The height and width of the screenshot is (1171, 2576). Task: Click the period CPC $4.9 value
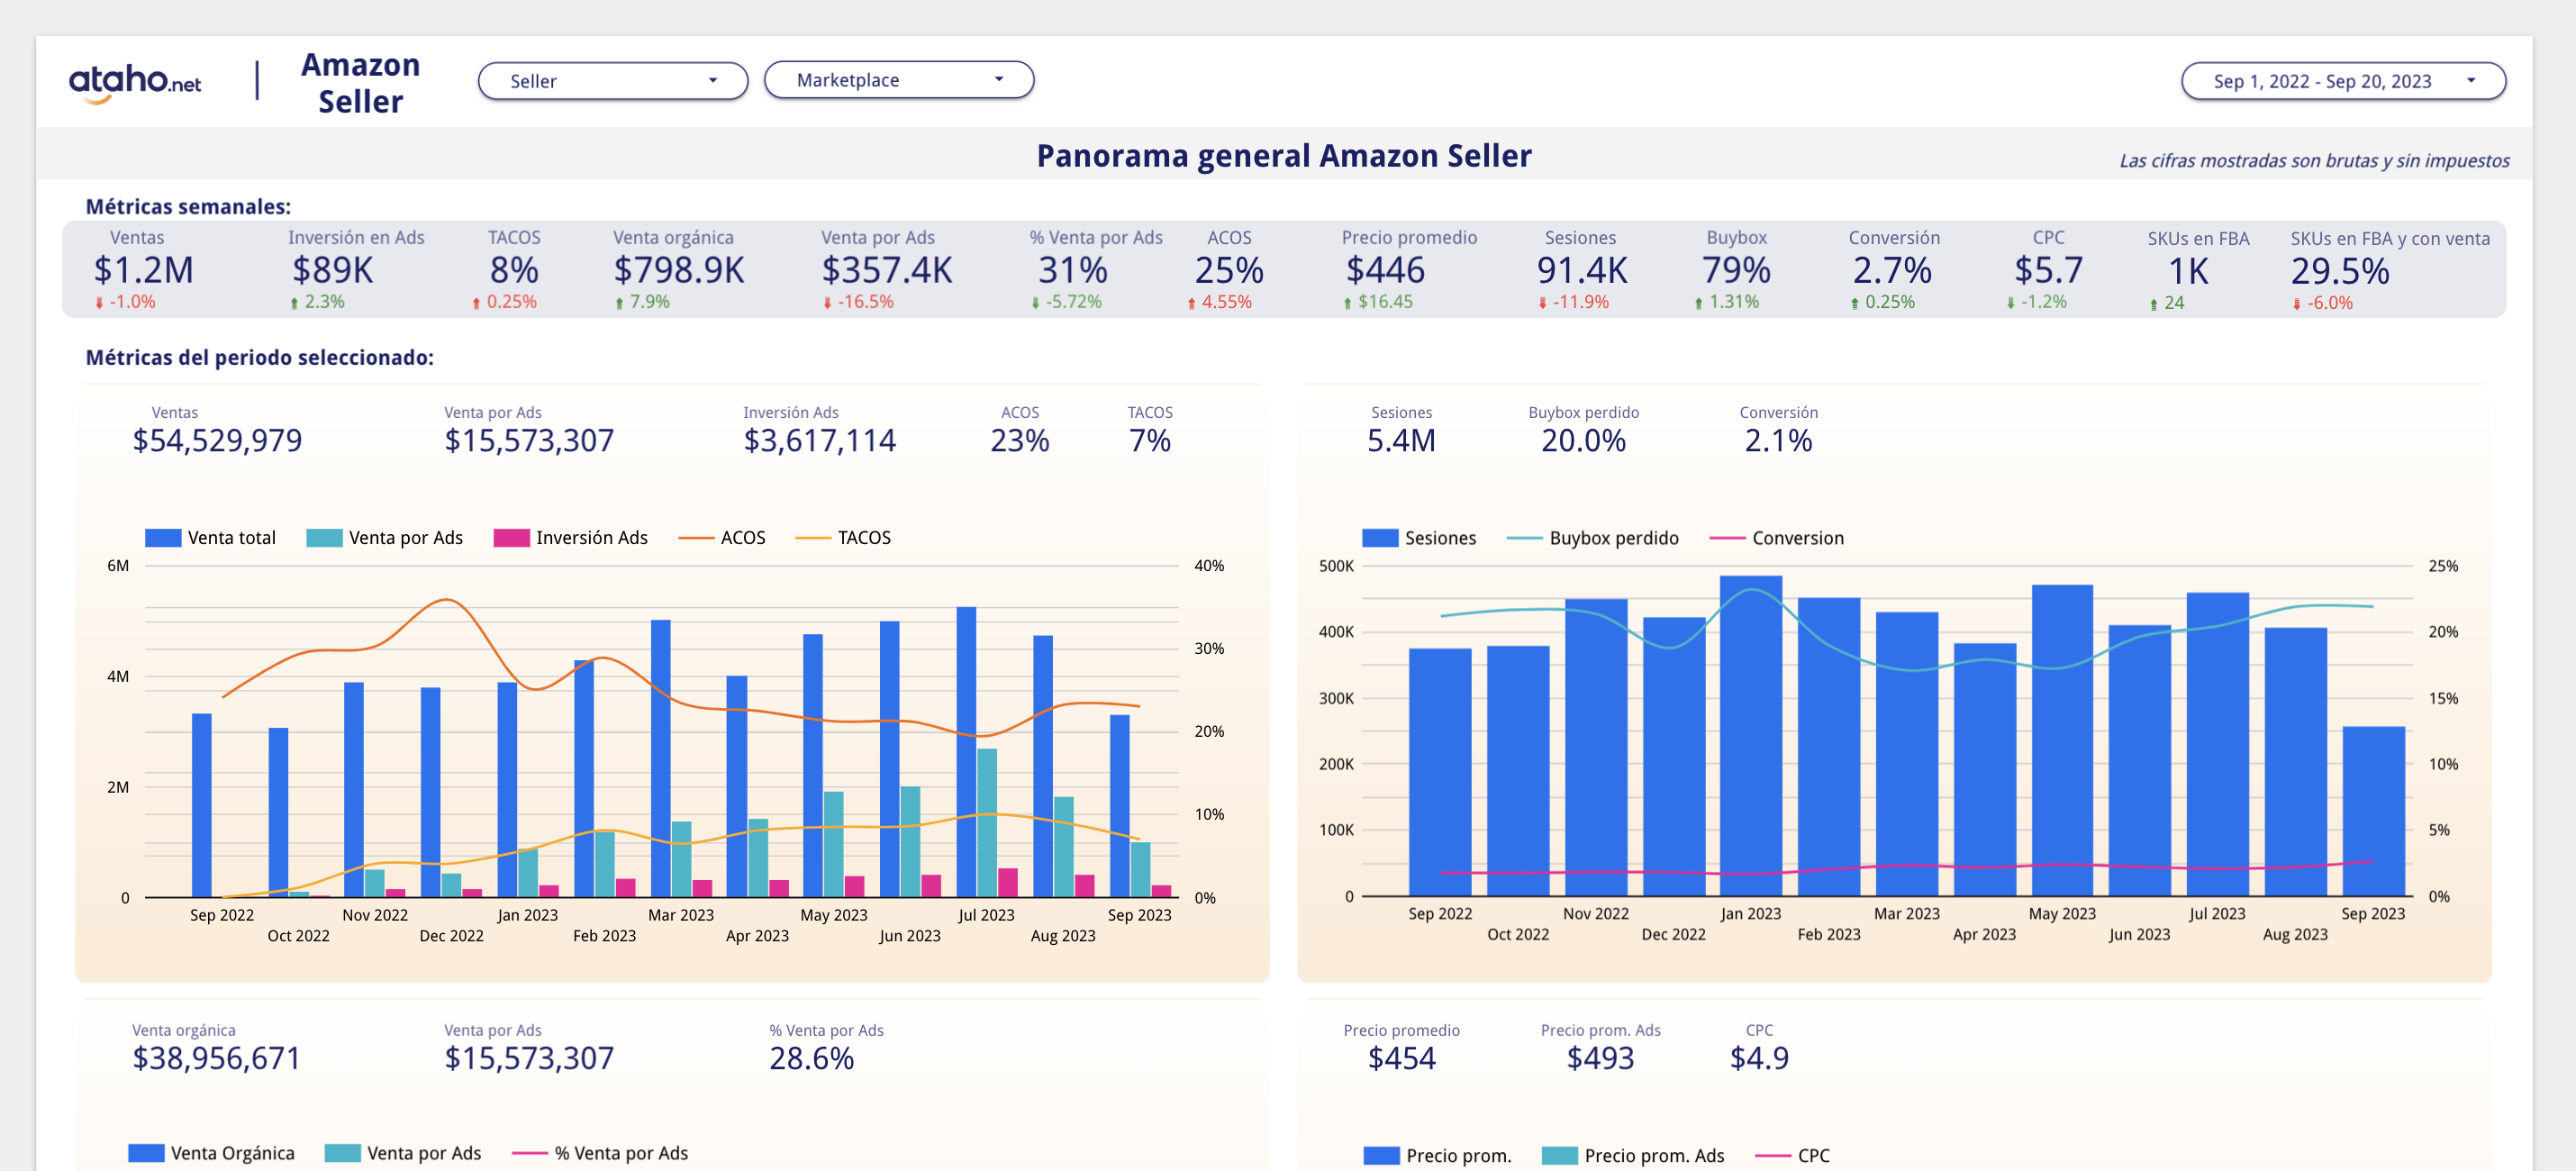coord(1759,1058)
